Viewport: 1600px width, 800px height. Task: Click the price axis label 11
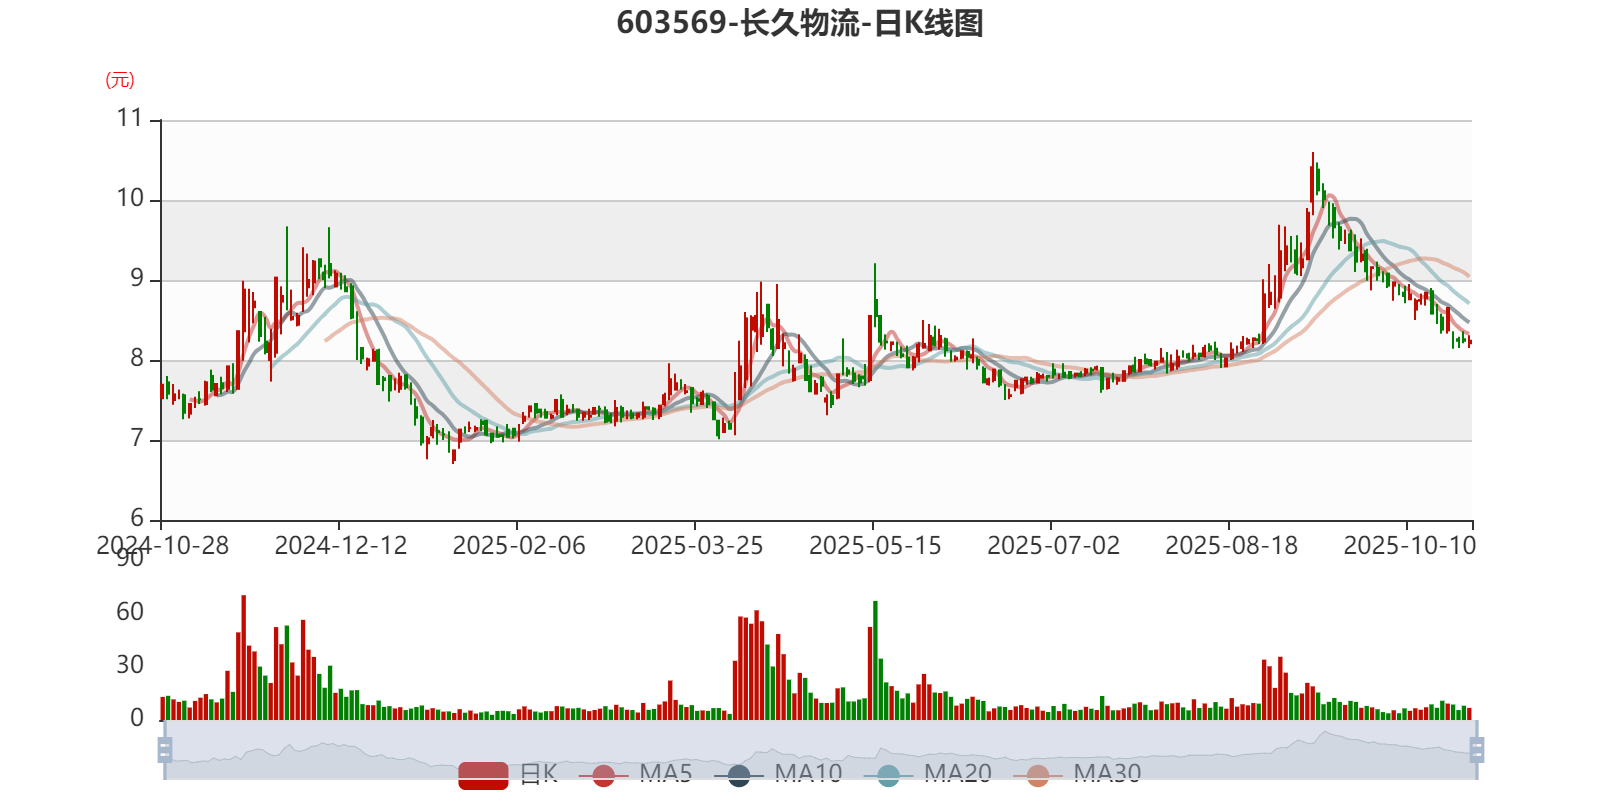pyautogui.click(x=130, y=118)
